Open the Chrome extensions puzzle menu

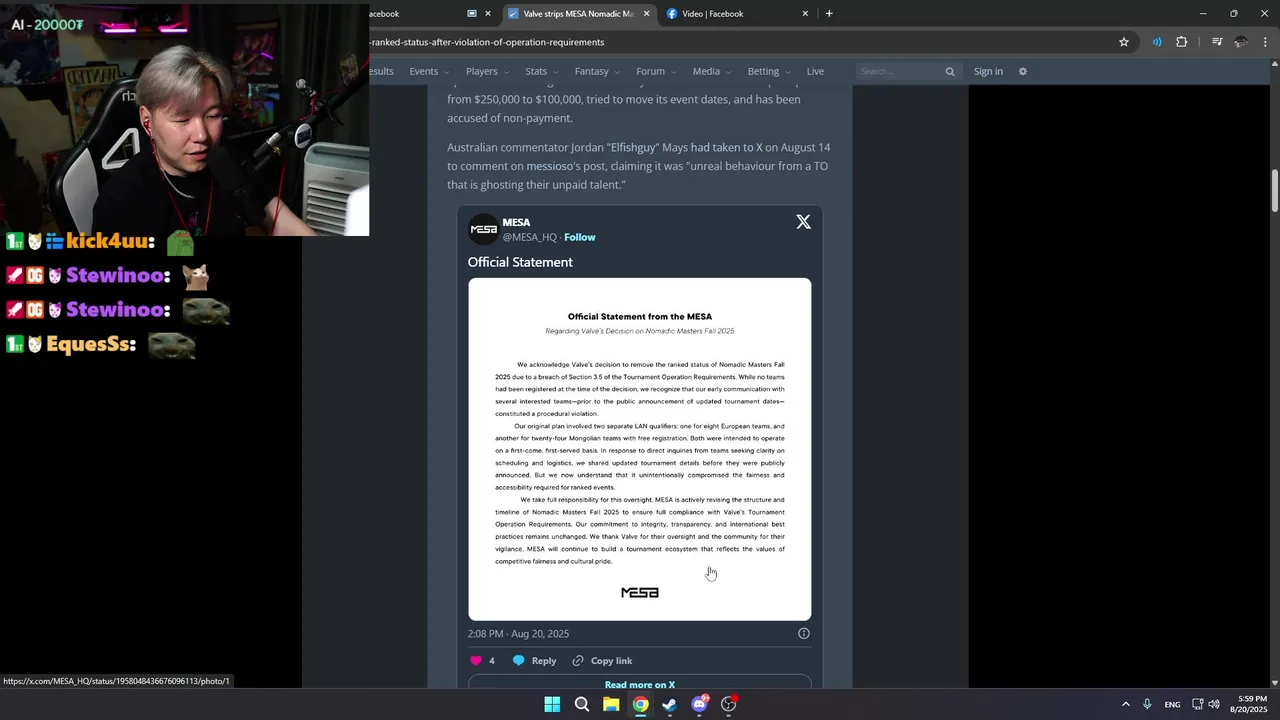[x=1182, y=42]
